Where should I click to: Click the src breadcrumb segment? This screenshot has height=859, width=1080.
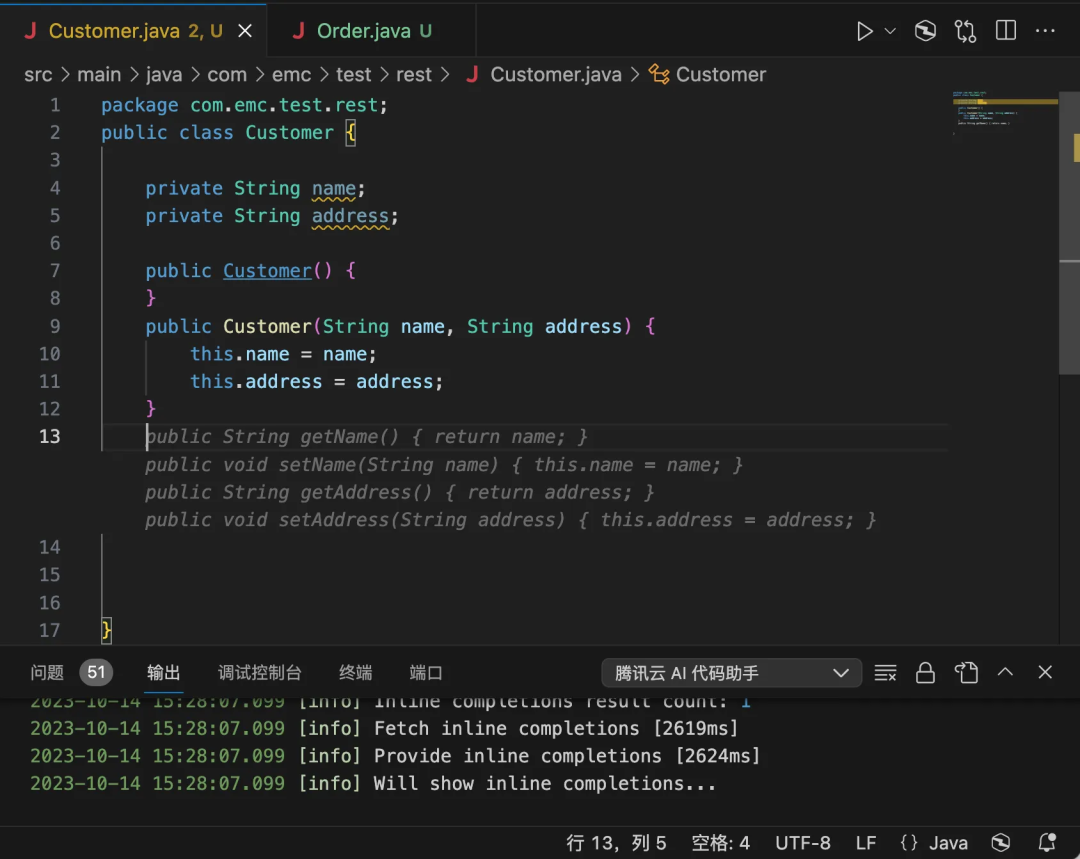point(38,74)
